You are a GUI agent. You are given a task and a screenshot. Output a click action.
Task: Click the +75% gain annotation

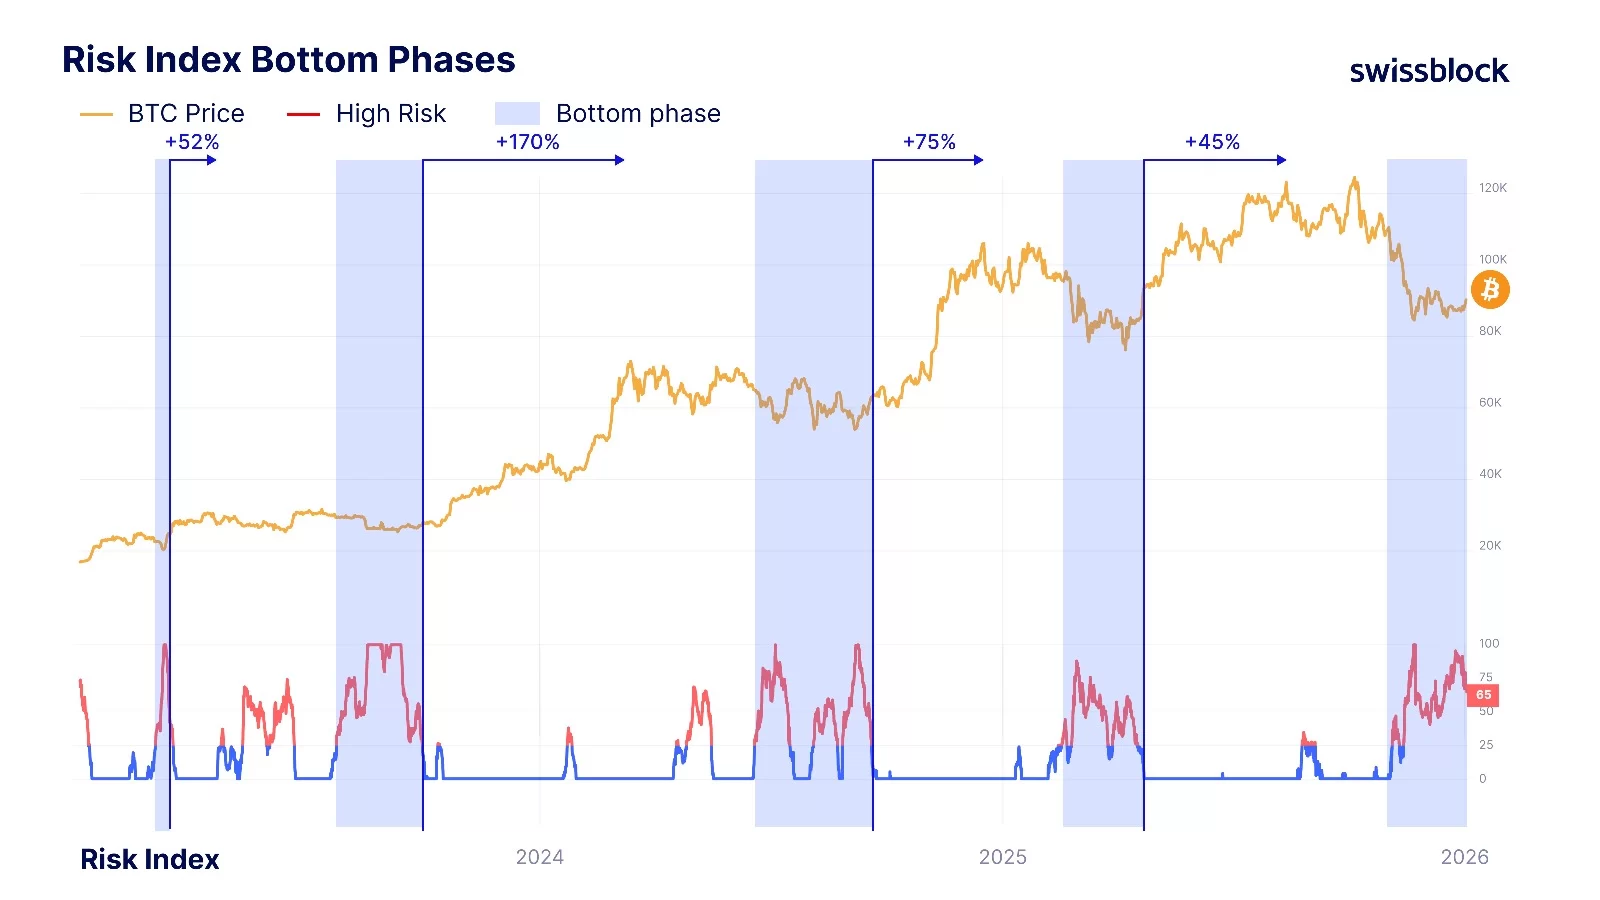click(x=929, y=142)
